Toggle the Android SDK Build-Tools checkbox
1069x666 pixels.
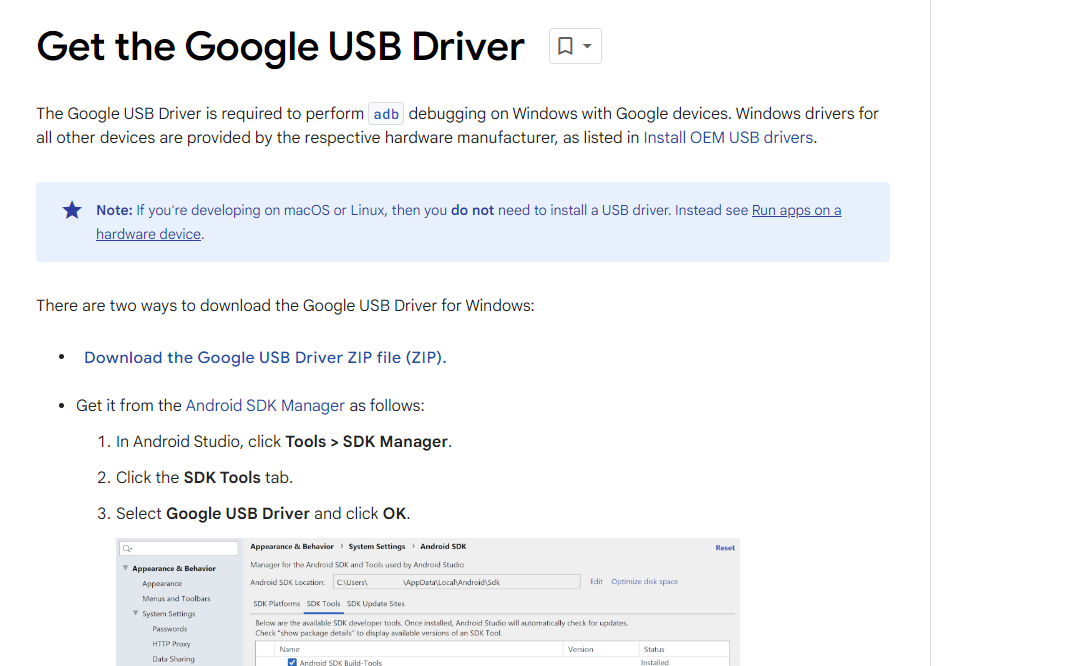click(292, 662)
